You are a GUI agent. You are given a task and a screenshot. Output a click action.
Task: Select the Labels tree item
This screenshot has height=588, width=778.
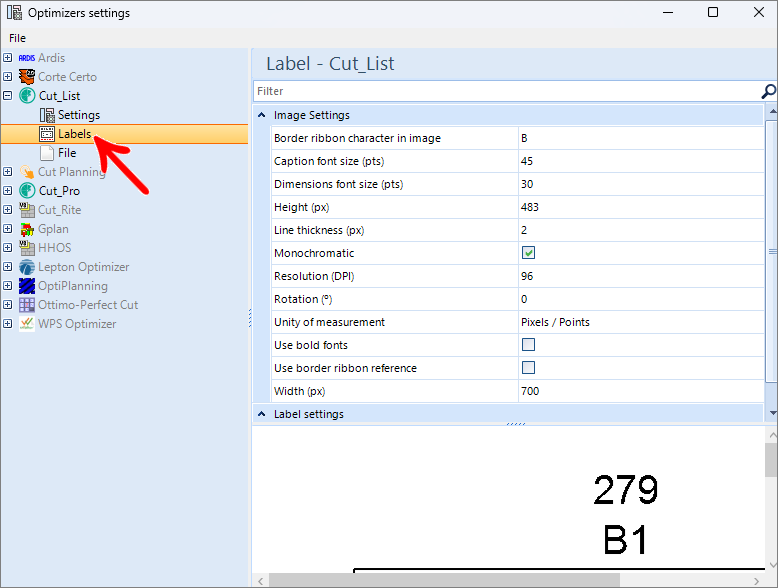(x=74, y=134)
